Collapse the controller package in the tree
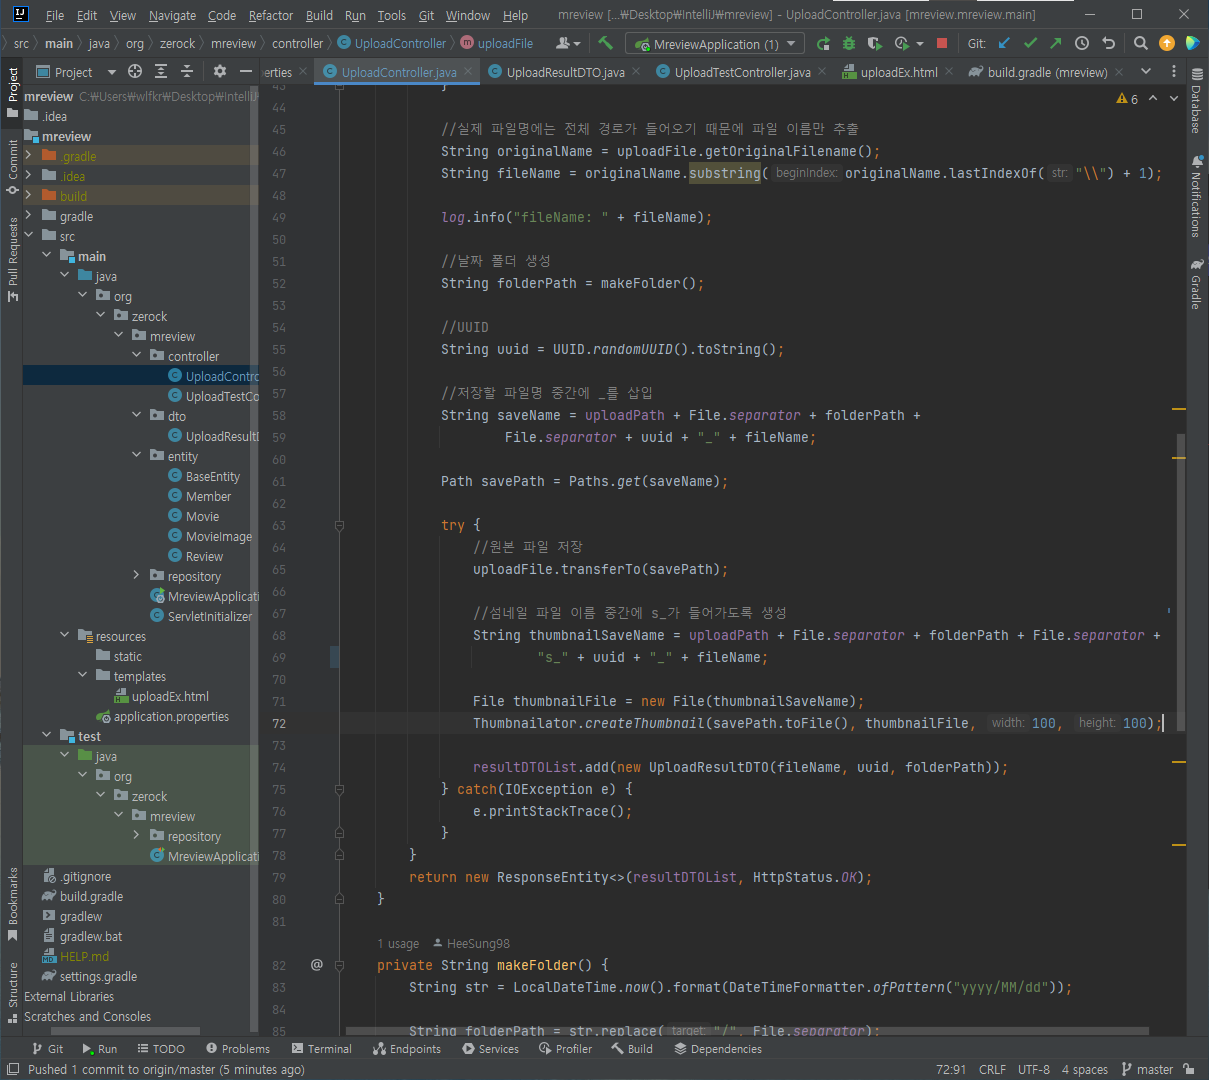This screenshot has height=1080, width=1209. (137, 356)
